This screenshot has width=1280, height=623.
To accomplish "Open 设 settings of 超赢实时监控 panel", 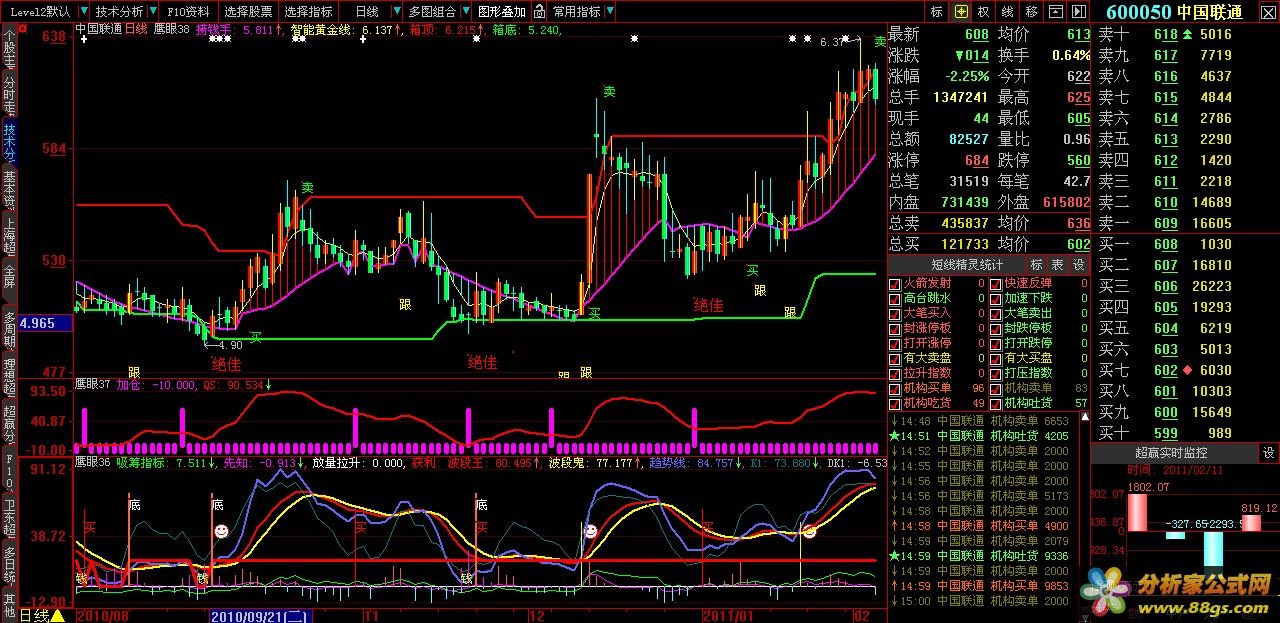I will pos(1270,453).
